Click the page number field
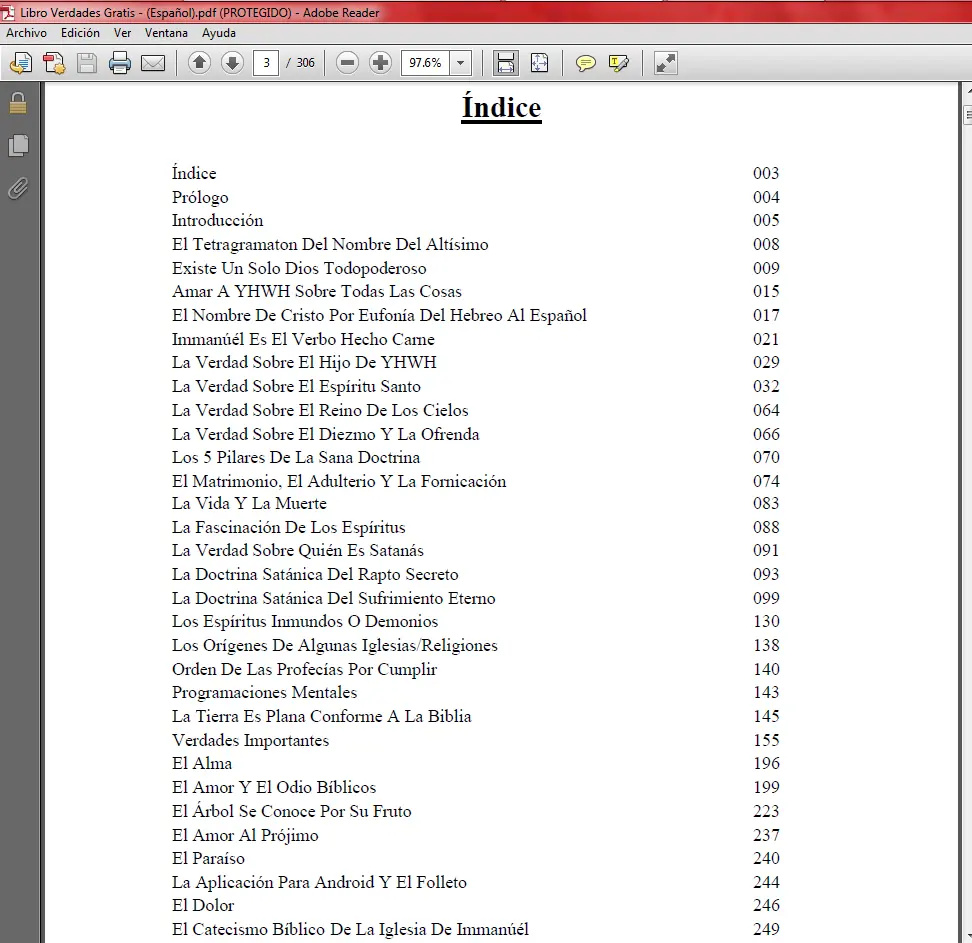This screenshot has width=972, height=943. [x=266, y=63]
